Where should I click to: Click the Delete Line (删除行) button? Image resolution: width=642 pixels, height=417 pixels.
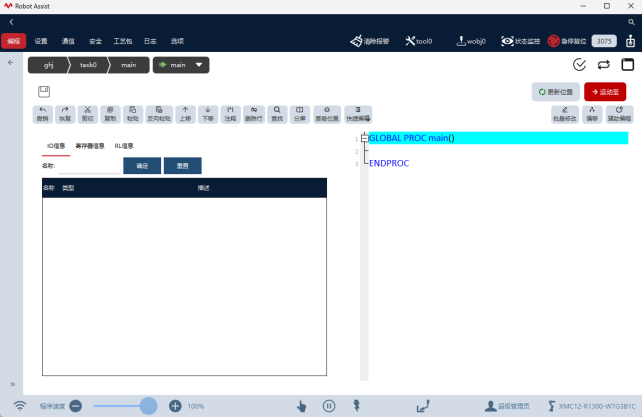(x=254, y=114)
